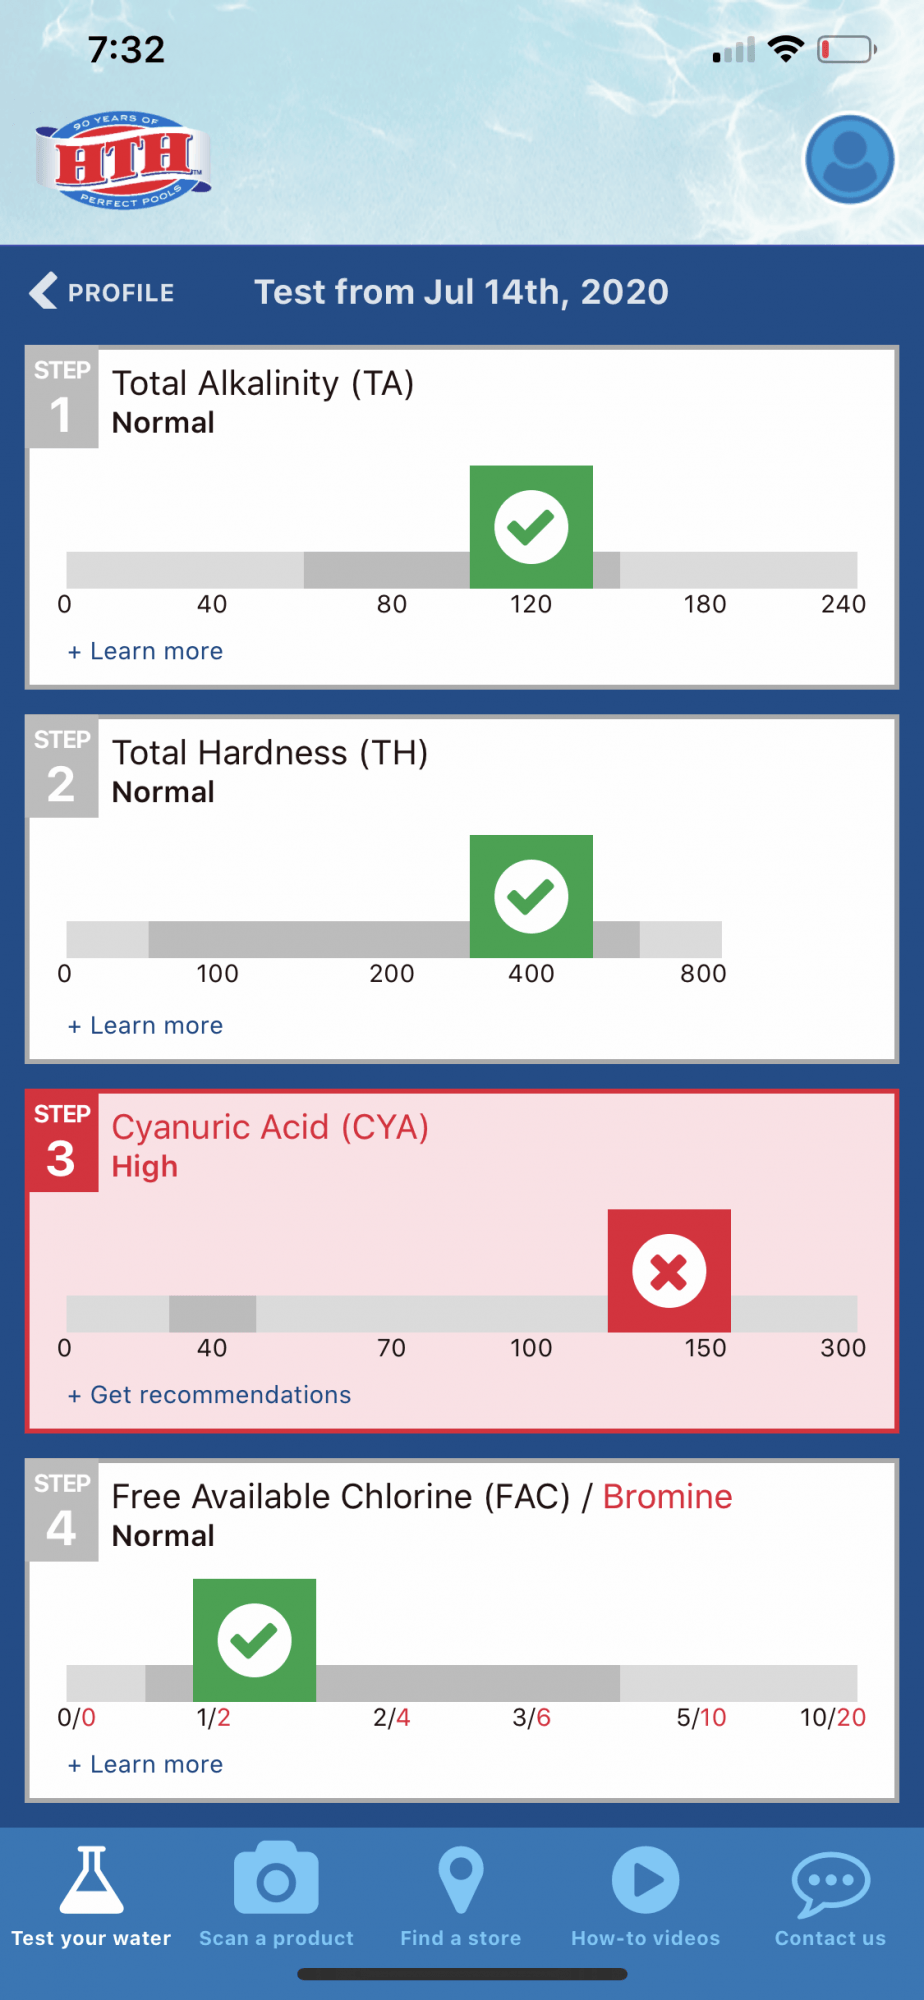This screenshot has width=924, height=2000.
Task: Tap the red X on Cyanuric Acid
Action: click(669, 1271)
